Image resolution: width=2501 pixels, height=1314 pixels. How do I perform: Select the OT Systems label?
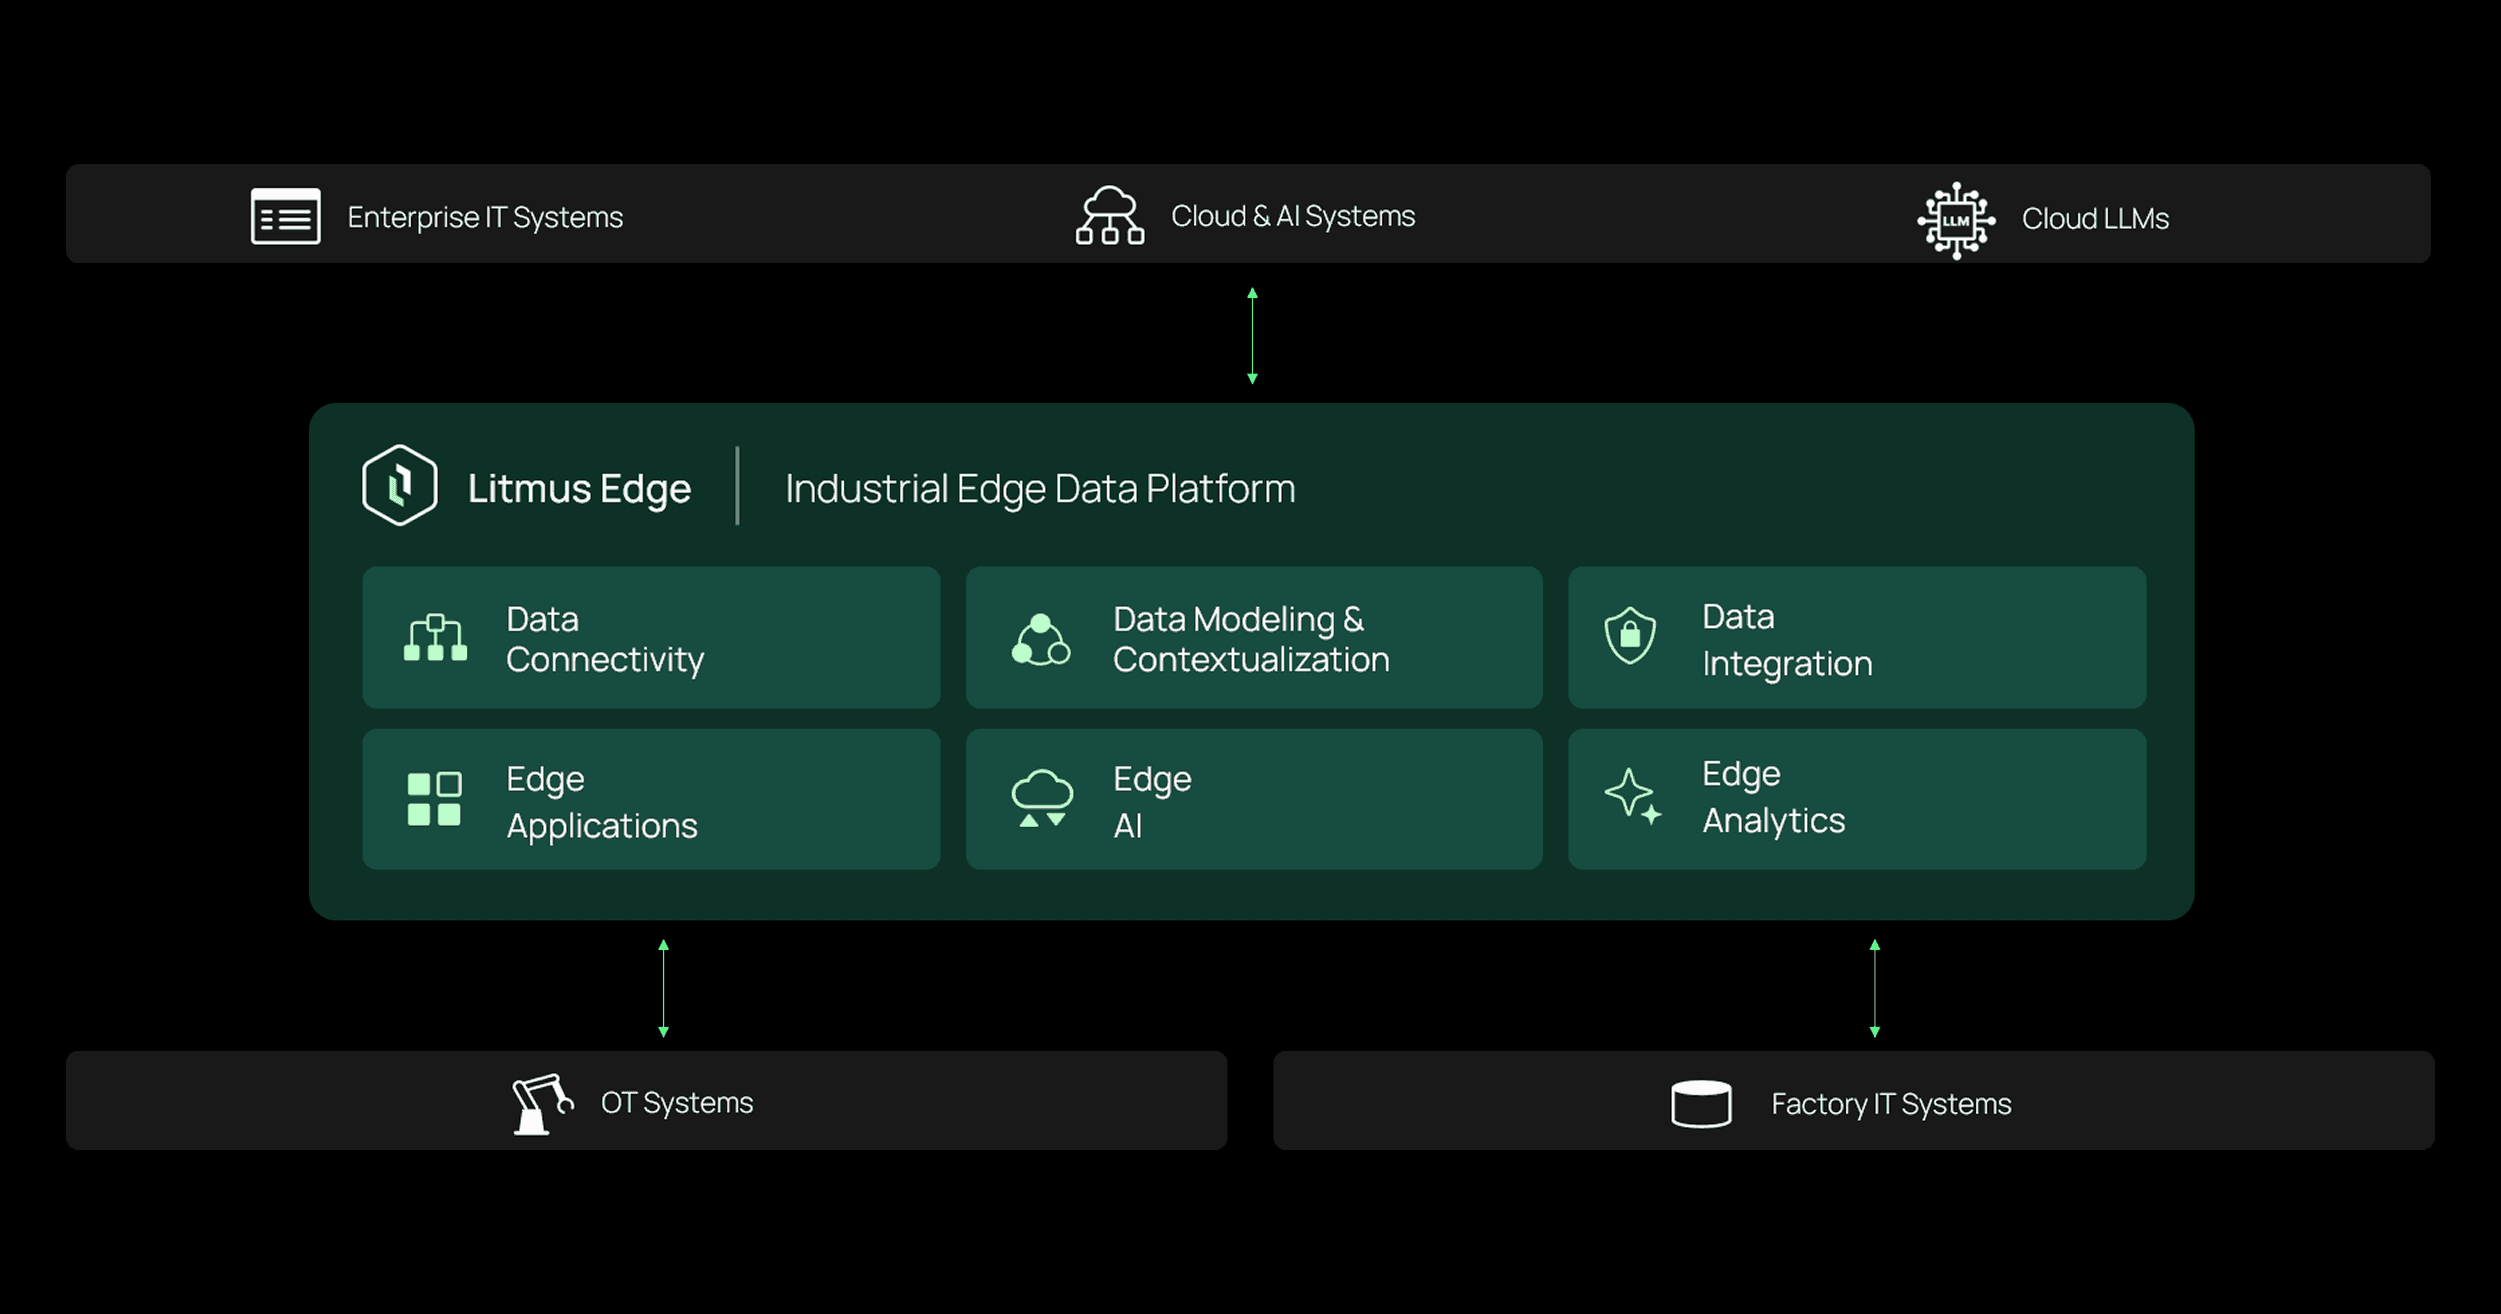coord(677,1102)
